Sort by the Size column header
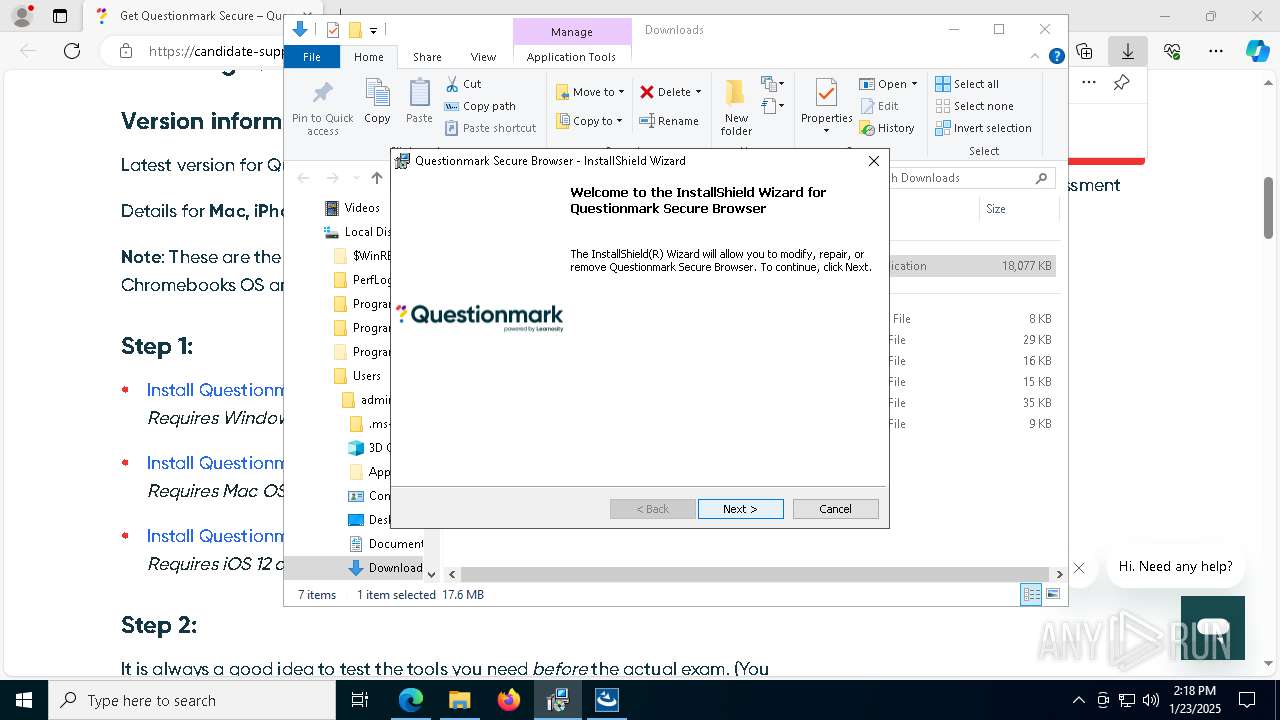 pyautogui.click(x=1018, y=209)
